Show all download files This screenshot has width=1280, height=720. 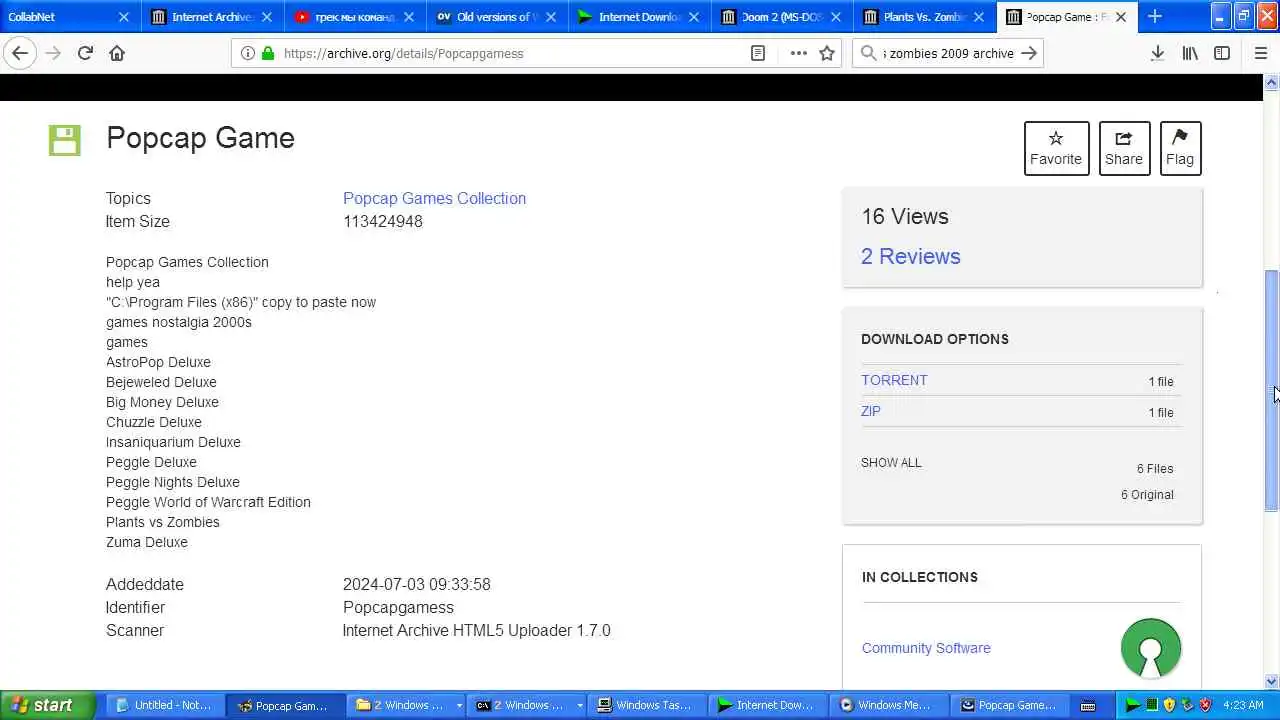pos(891,463)
